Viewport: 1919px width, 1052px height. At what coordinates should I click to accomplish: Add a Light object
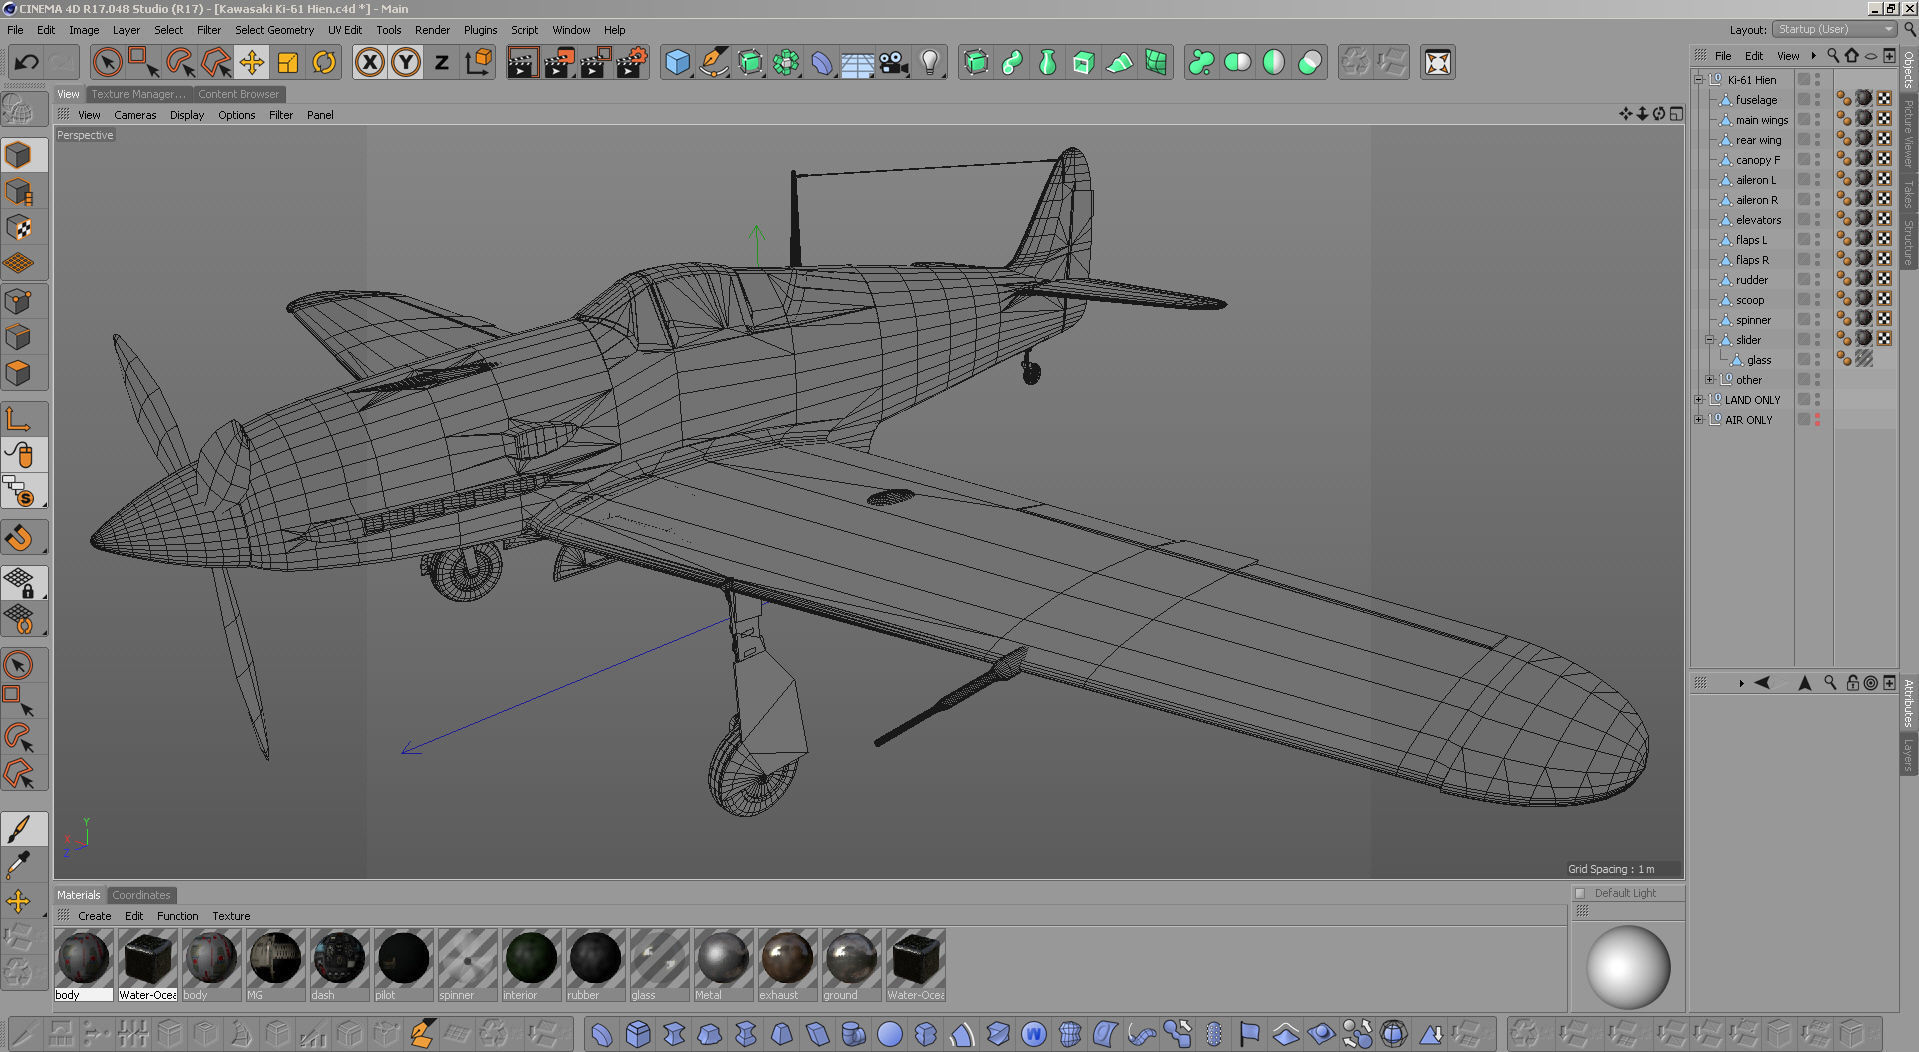point(930,63)
